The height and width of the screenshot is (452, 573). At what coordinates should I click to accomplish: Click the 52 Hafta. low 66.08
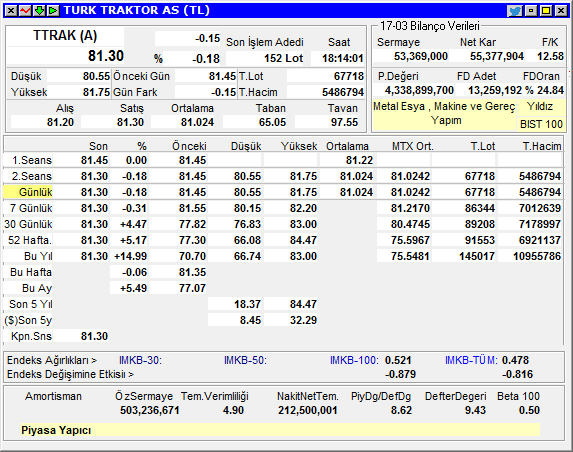247,240
